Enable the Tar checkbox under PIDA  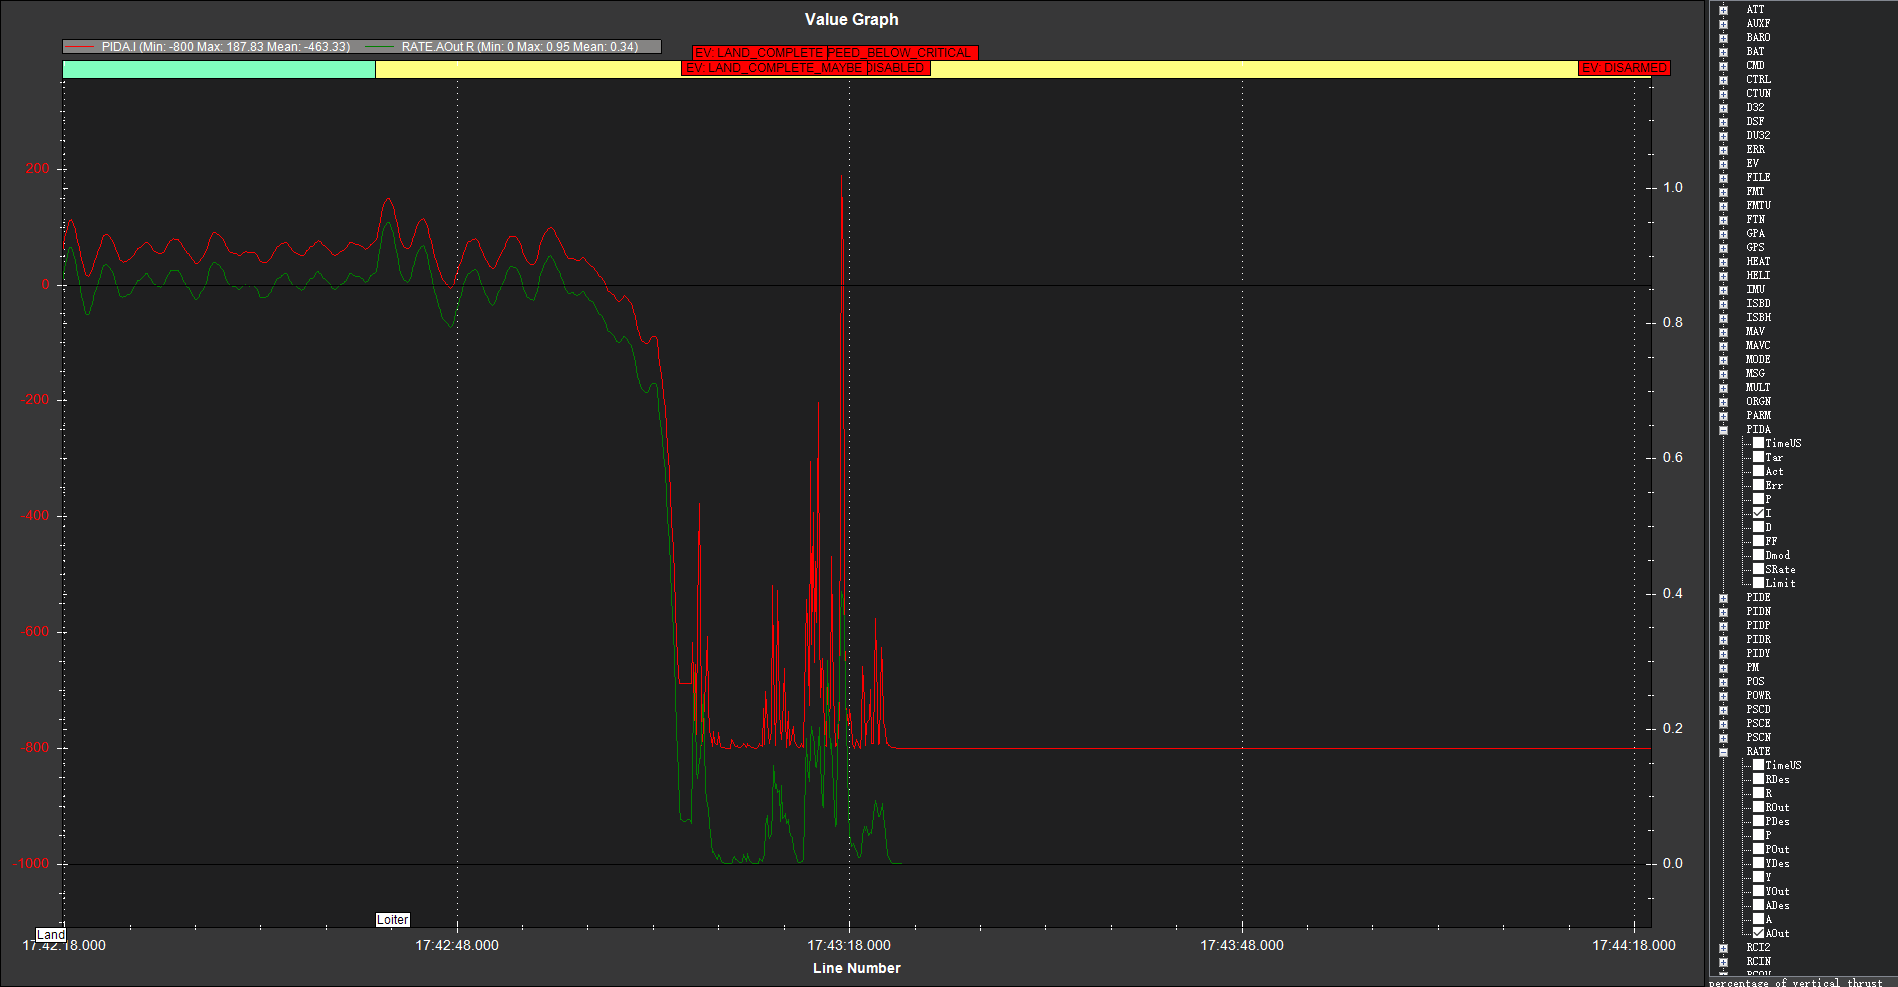tap(1758, 457)
